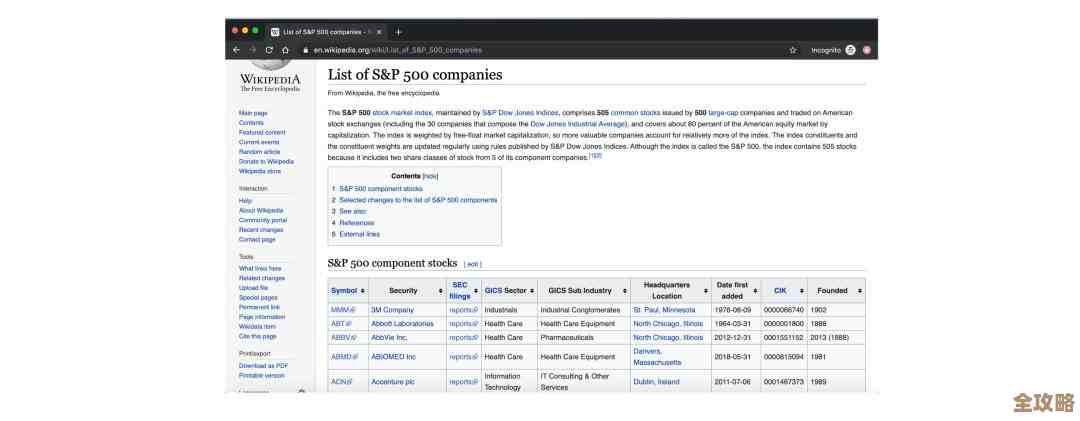1080x421 pixels.
Task: Click the site lock icon in the address bar
Action: tap(306, 49)
